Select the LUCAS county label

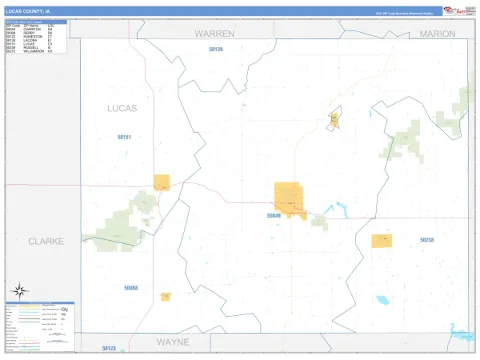click(x=122, y=108)
